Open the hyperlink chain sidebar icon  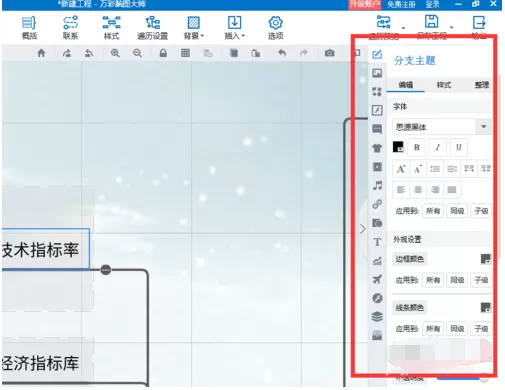click(x=377, y=204)
